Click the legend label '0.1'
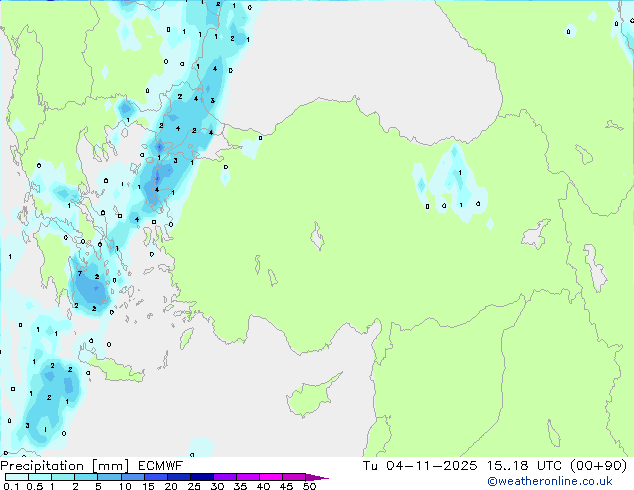Image resolution: width=634 pixels, height=490 pixels. (x=11, y=486)
